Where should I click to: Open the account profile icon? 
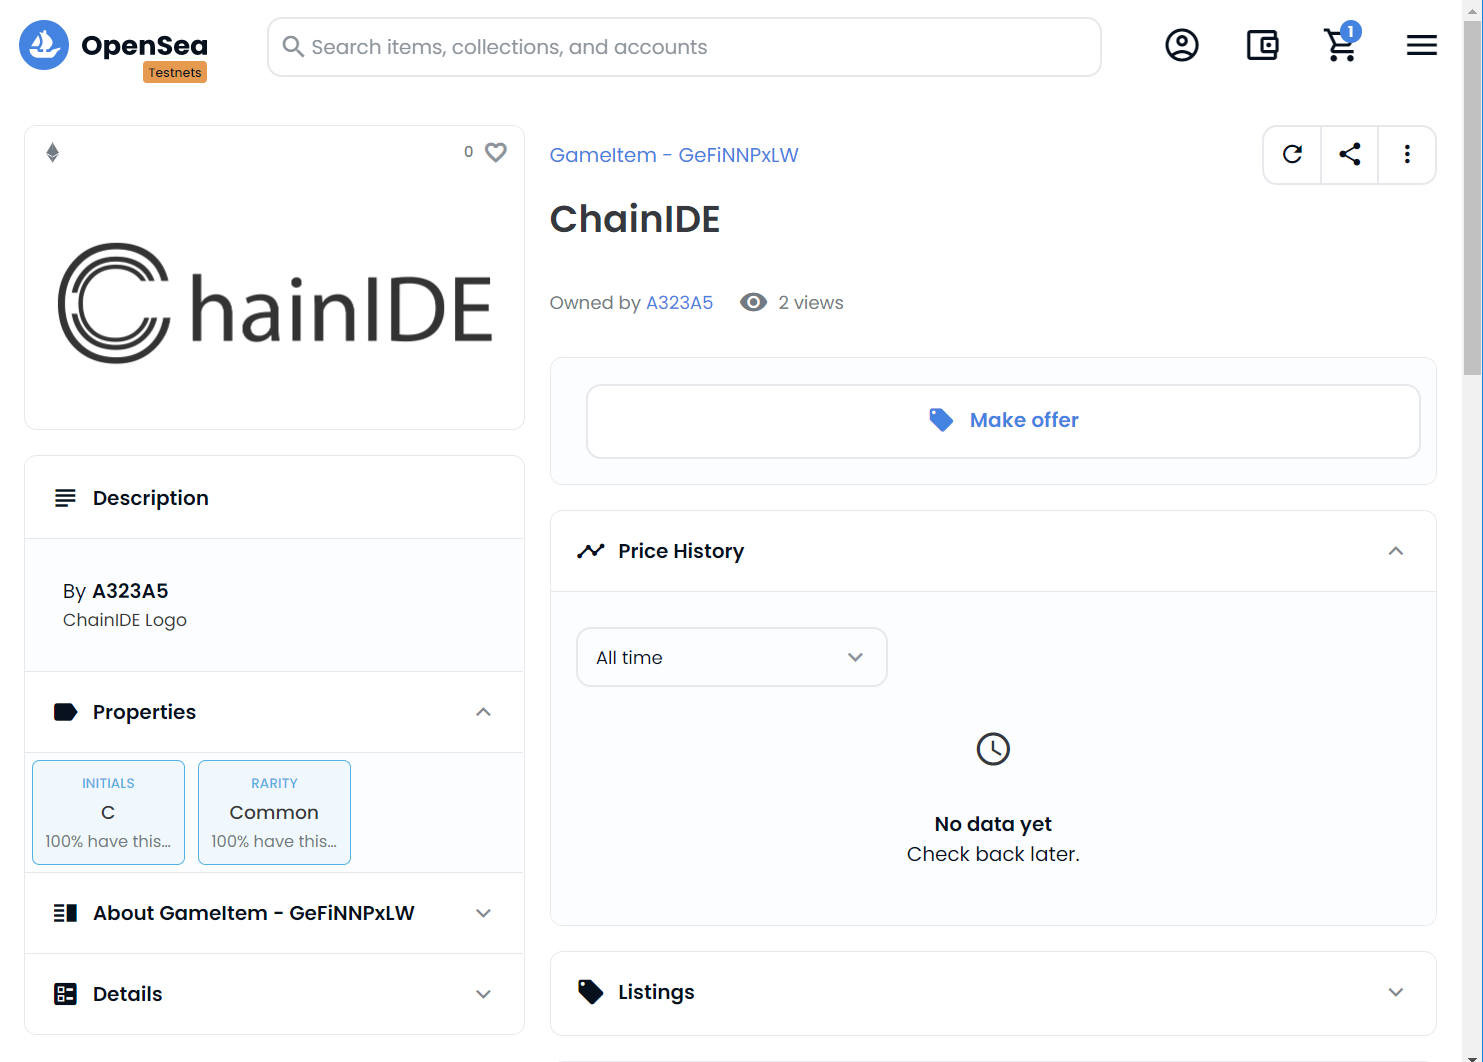coord(1181,45)
